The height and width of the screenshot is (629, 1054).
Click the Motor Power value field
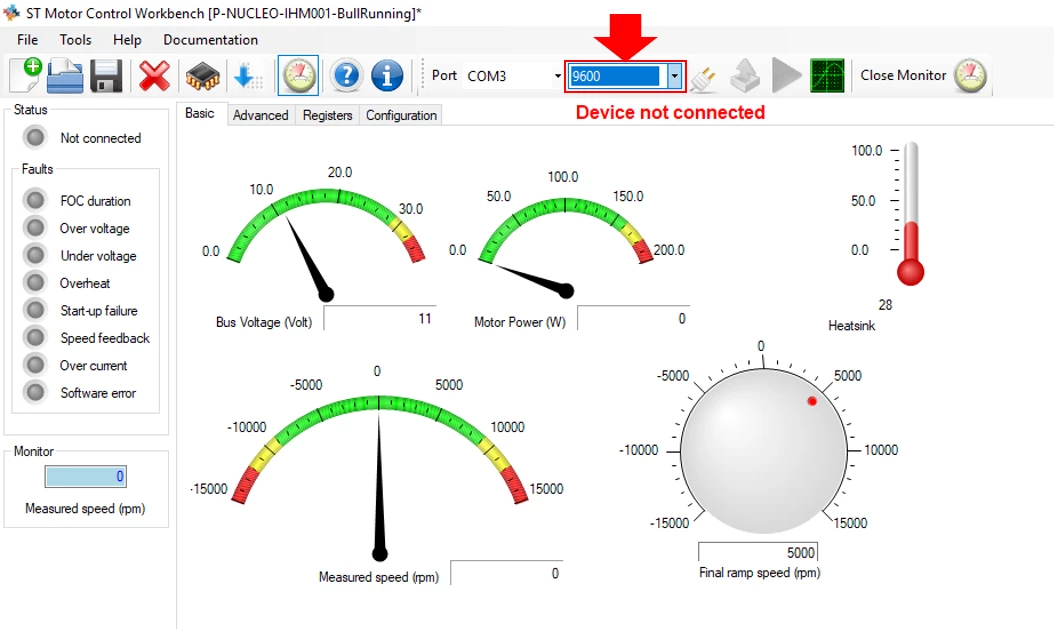pos(633,318)
